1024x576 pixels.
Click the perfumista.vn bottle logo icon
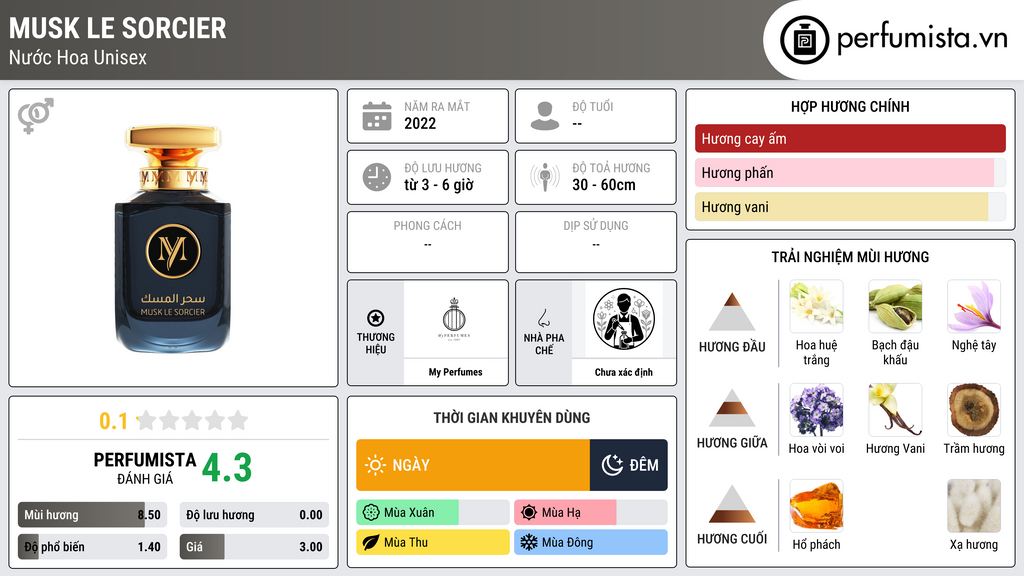tap(804, 40)
